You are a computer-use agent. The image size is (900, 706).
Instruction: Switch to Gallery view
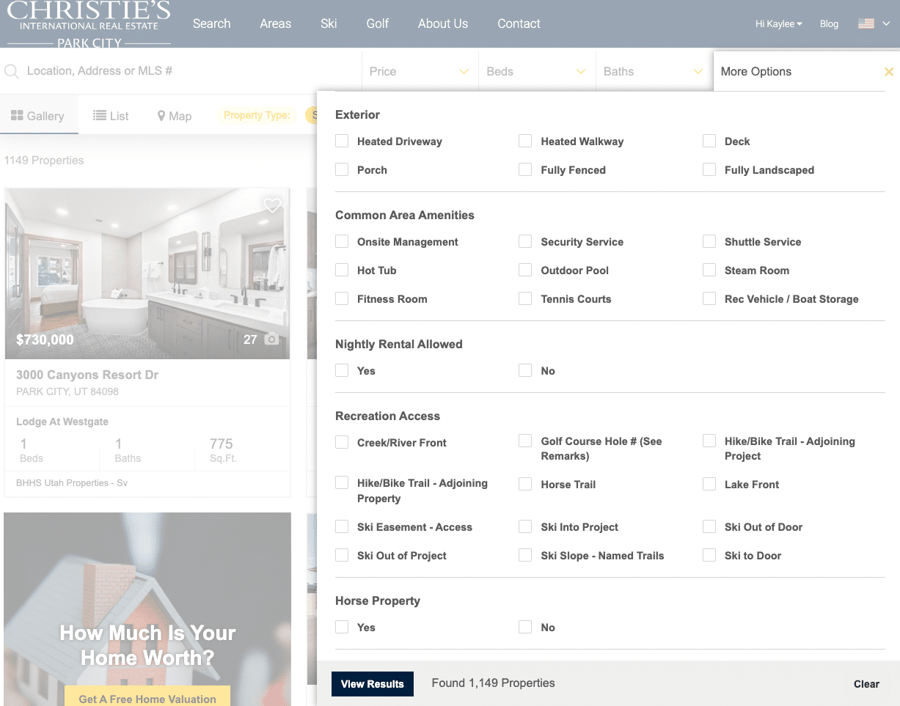40,115
